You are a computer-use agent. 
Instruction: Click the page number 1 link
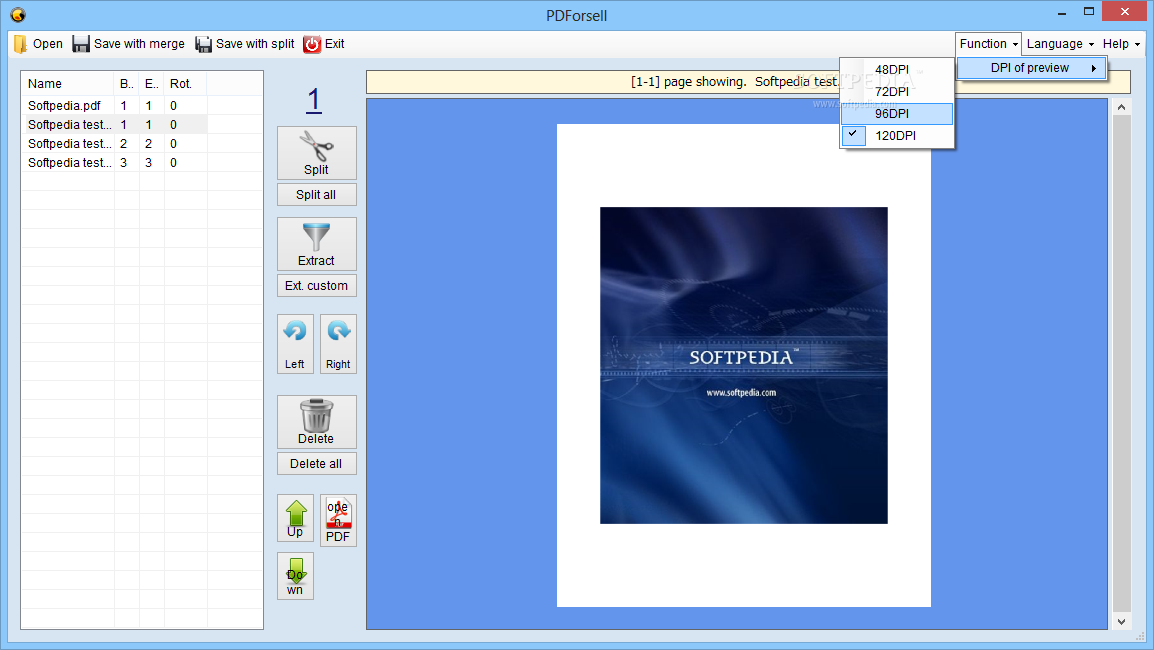point(314,100)
